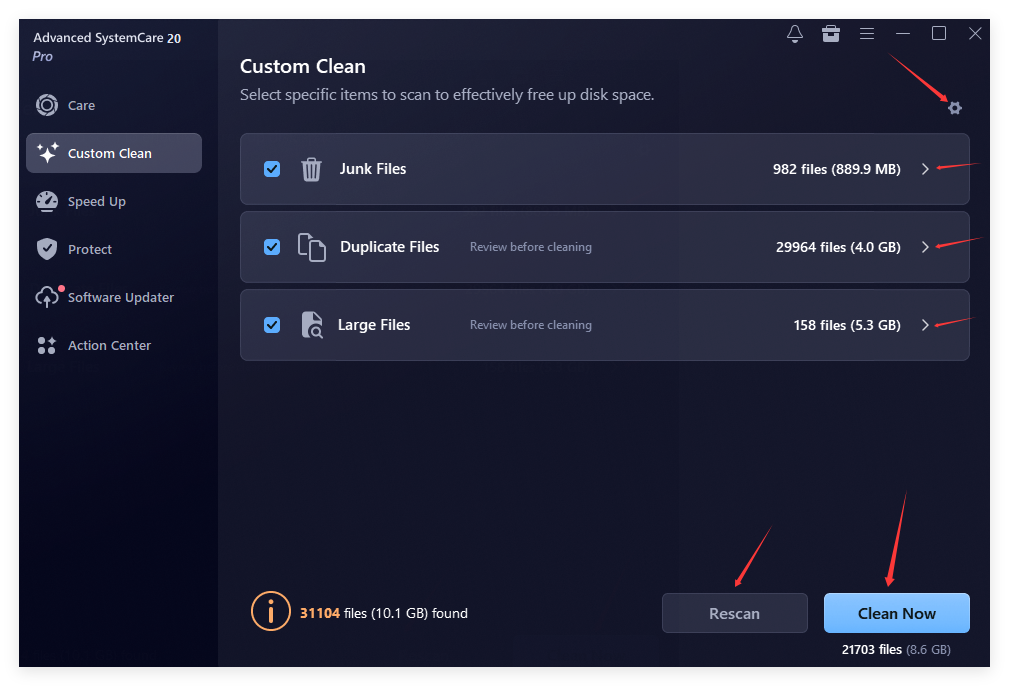Click the orange info icon

270,611
